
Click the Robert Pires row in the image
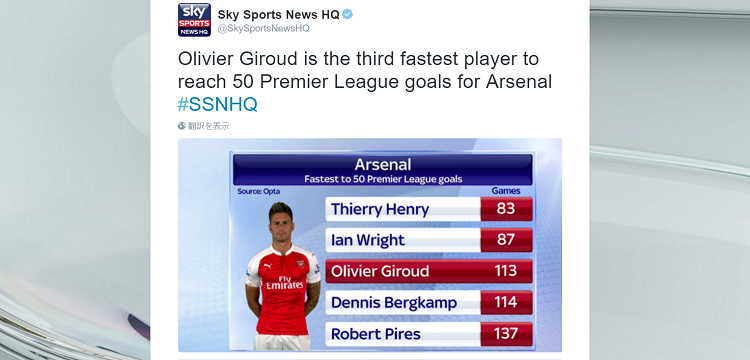[x=429, y=334]
